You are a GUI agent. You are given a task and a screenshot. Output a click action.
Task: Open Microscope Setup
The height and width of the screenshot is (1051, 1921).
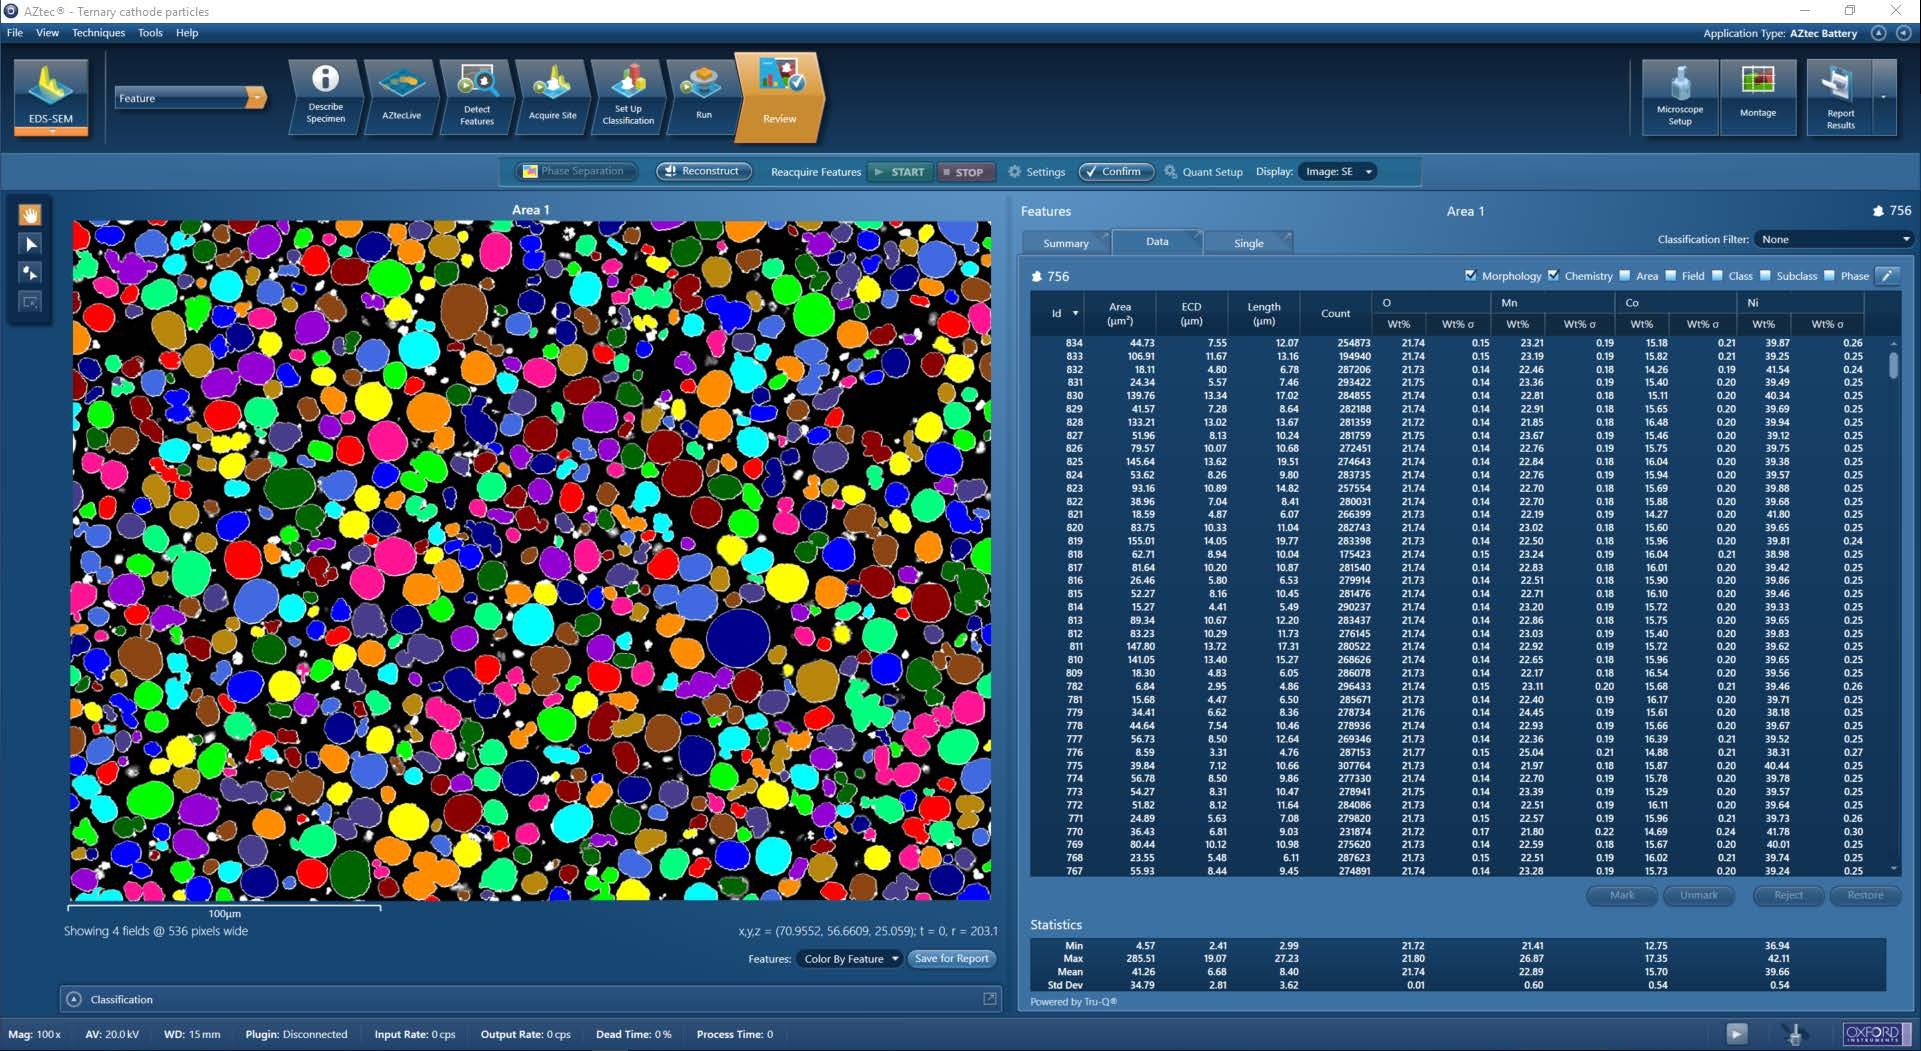click(1680, 96)
